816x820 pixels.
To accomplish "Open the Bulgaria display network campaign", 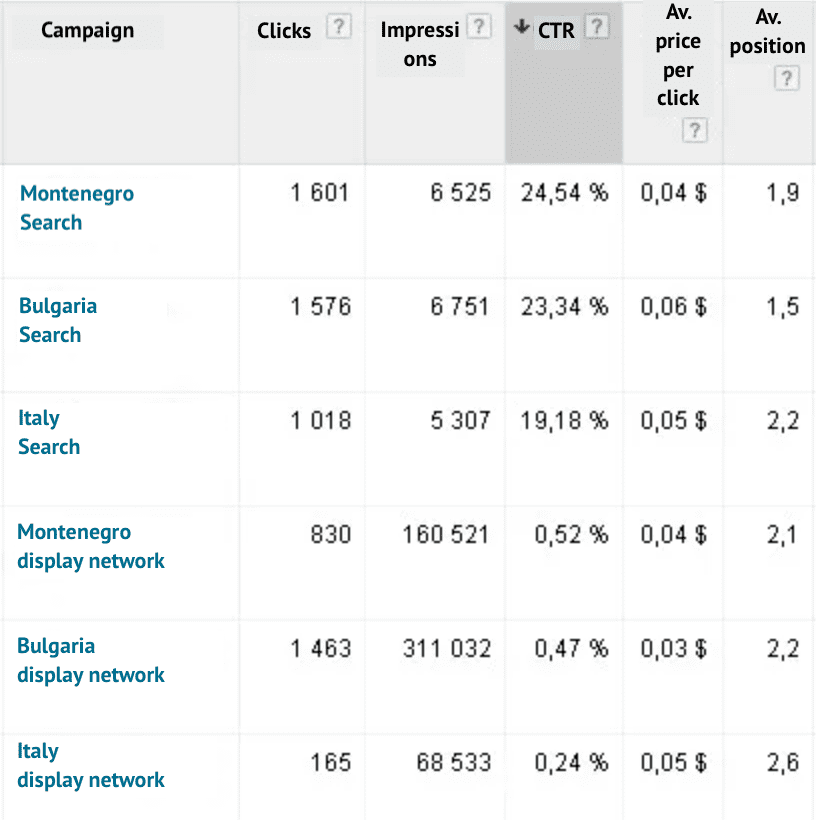I will (90, 660).
